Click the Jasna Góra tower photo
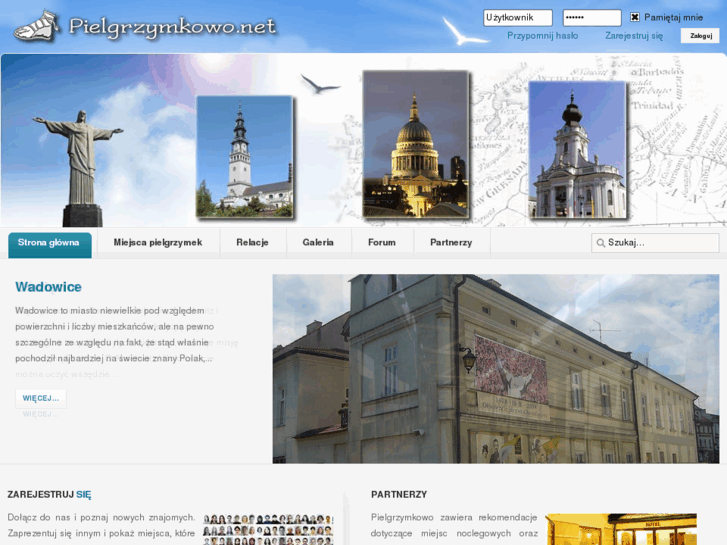 245,157
